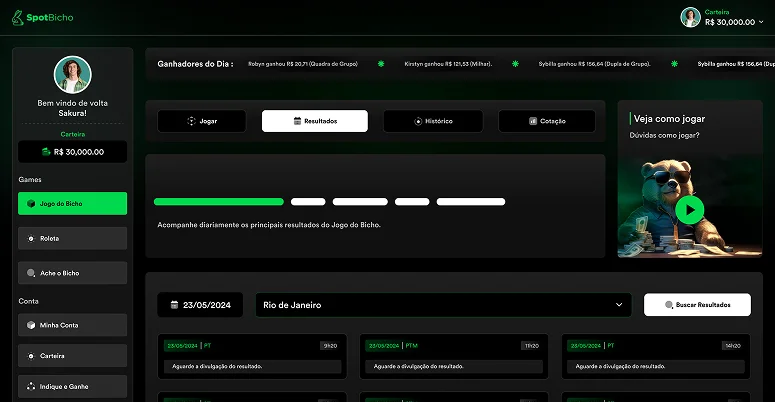The height and width of the screenshot is (402, 775).
Task: Click the green progress bar segment
Action: 219,202
